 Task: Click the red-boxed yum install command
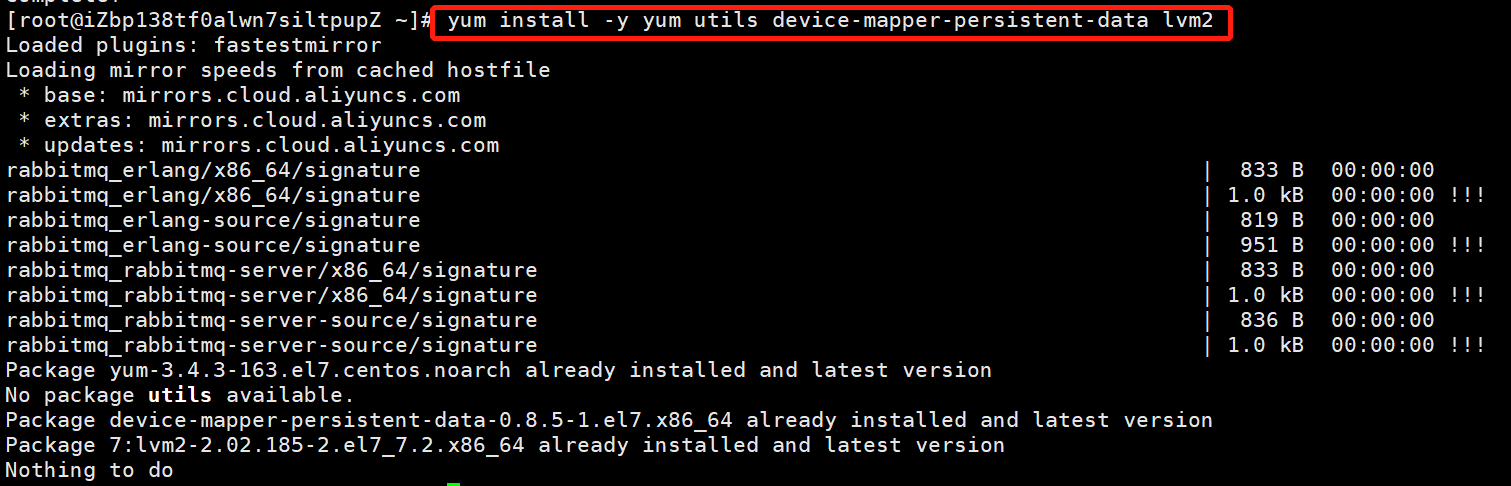pos(830,21)
